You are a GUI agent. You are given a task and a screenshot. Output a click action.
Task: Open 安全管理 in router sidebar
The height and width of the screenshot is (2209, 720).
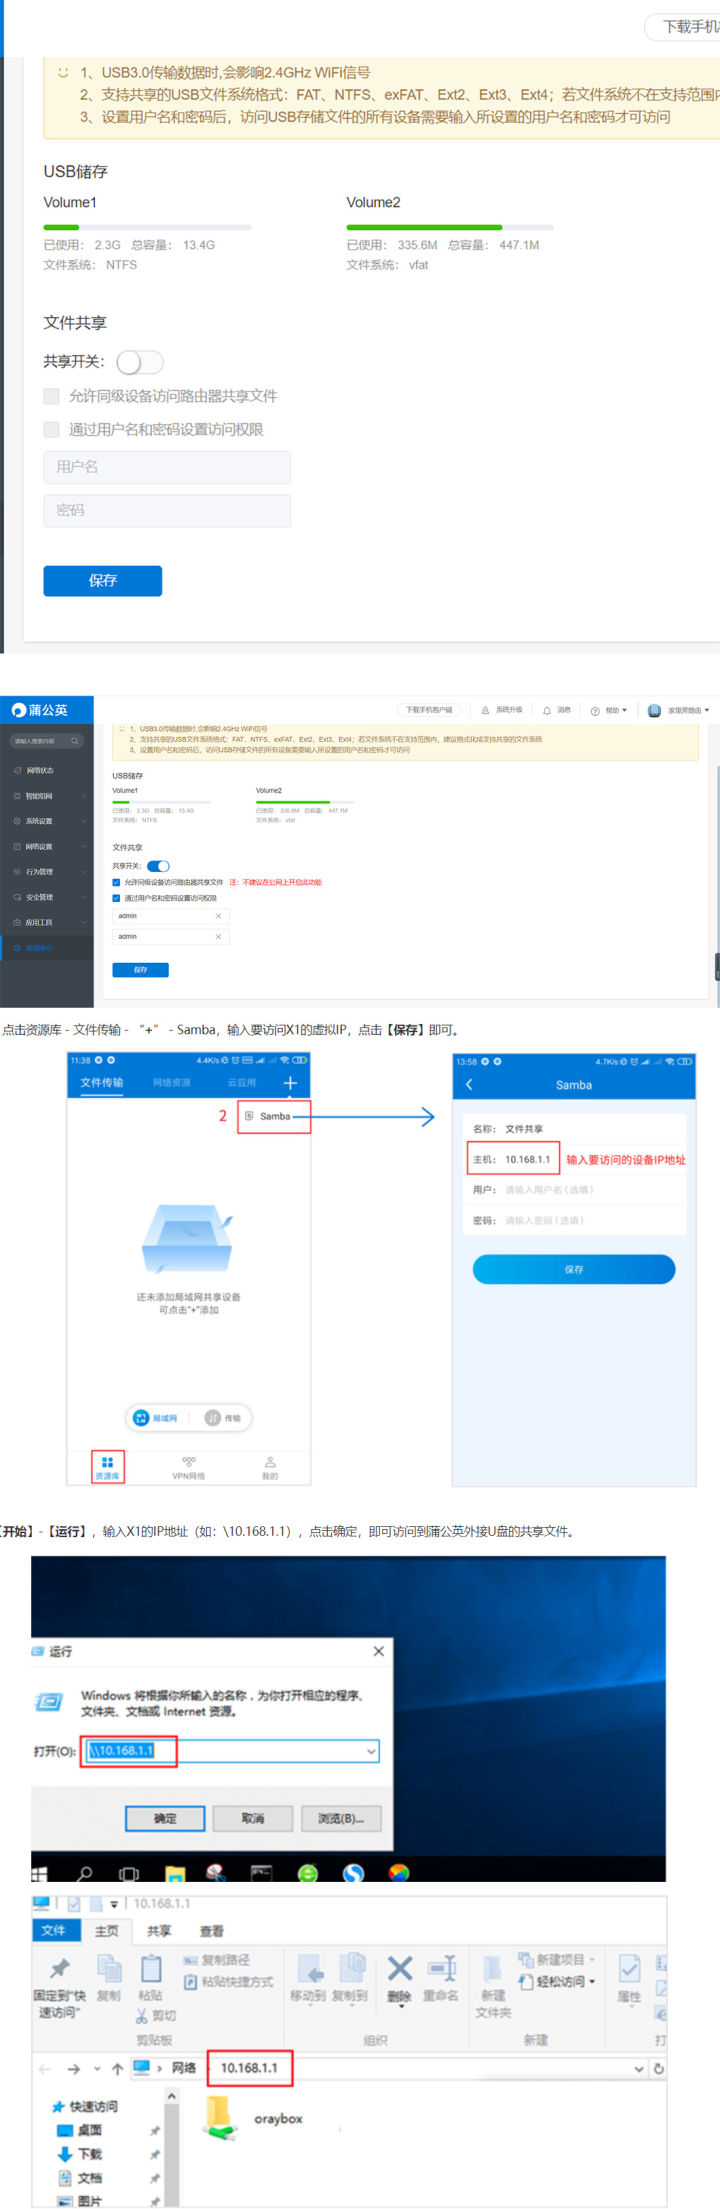(x=46, y=897)
